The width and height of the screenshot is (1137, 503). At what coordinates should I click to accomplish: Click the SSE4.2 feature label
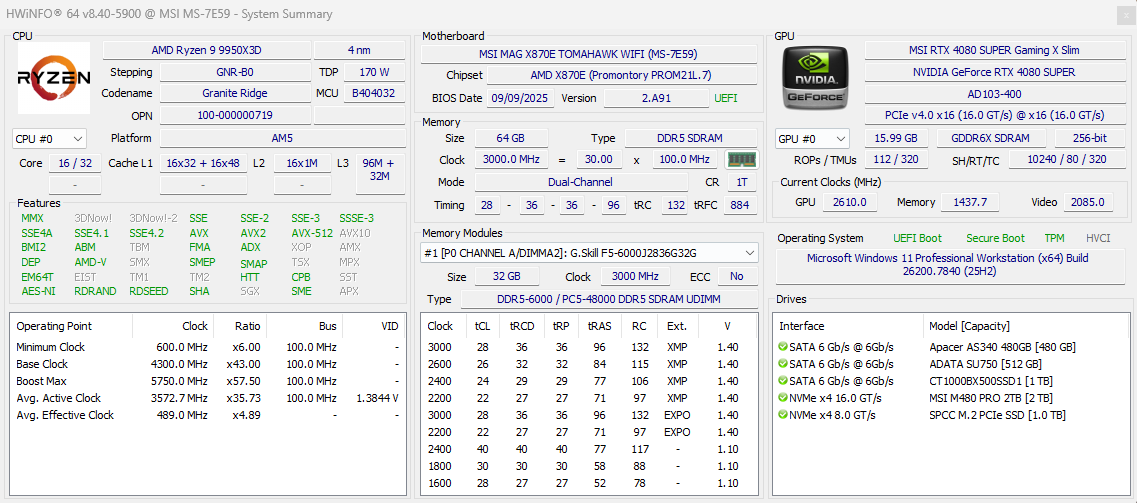pos(146,233)
